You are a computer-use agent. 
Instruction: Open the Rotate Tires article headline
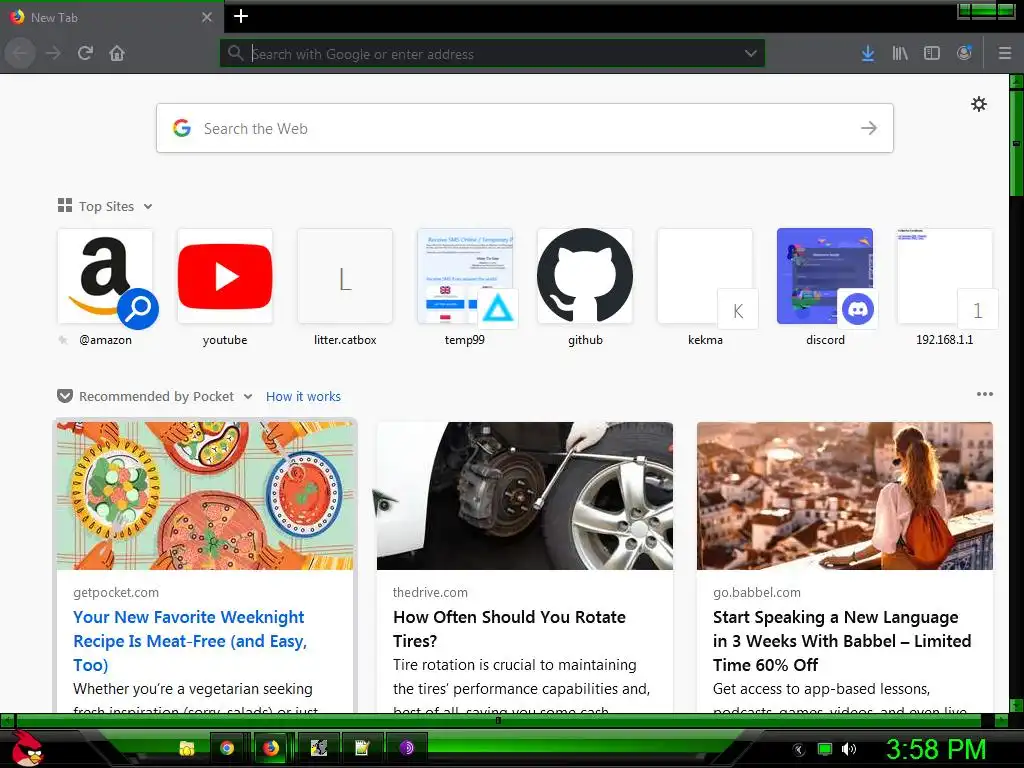pyautogui.click(x=509, y=629)
